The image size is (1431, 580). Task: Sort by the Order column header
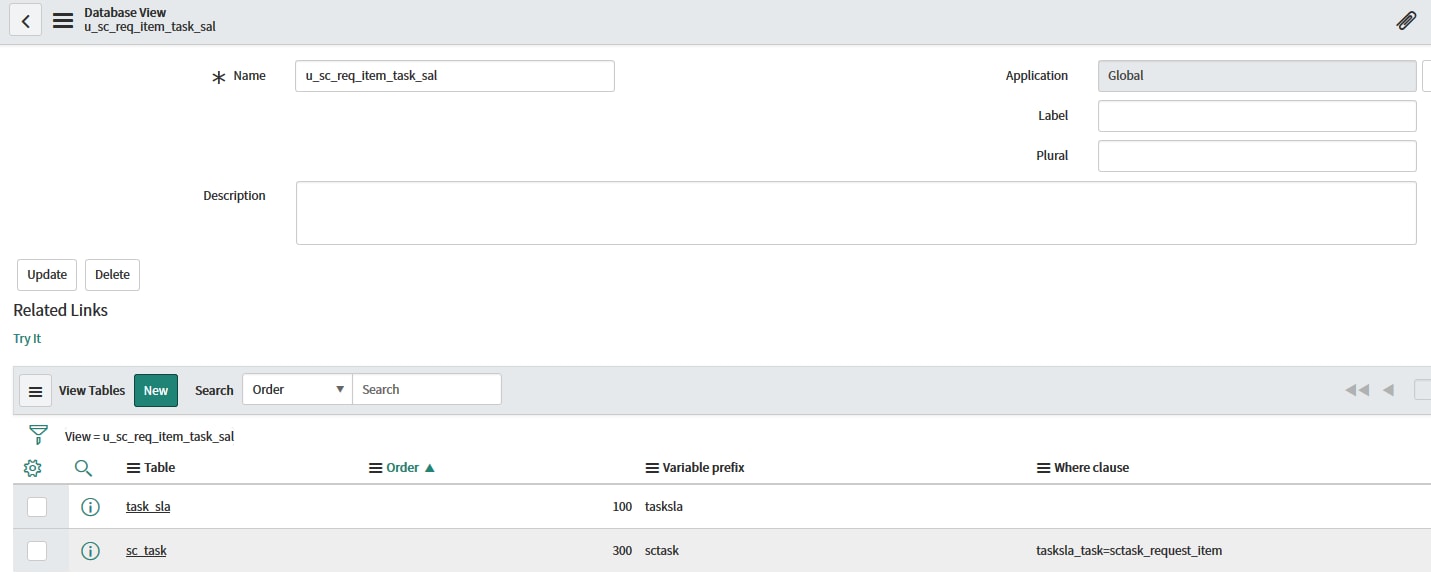pyautogui.click(x=402, y=468)
